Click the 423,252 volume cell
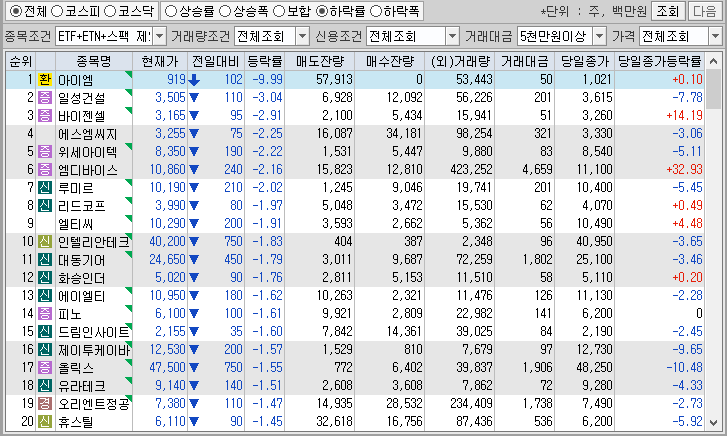The image size is (727, 436). (471, 170)
